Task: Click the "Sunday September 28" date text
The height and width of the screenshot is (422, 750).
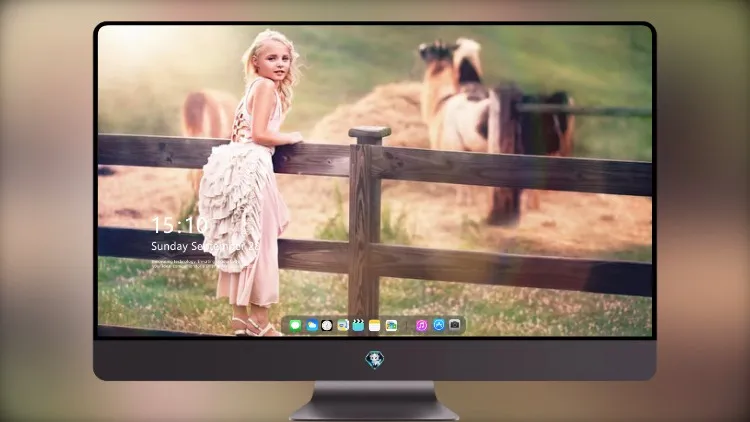Action: [206, 246]
